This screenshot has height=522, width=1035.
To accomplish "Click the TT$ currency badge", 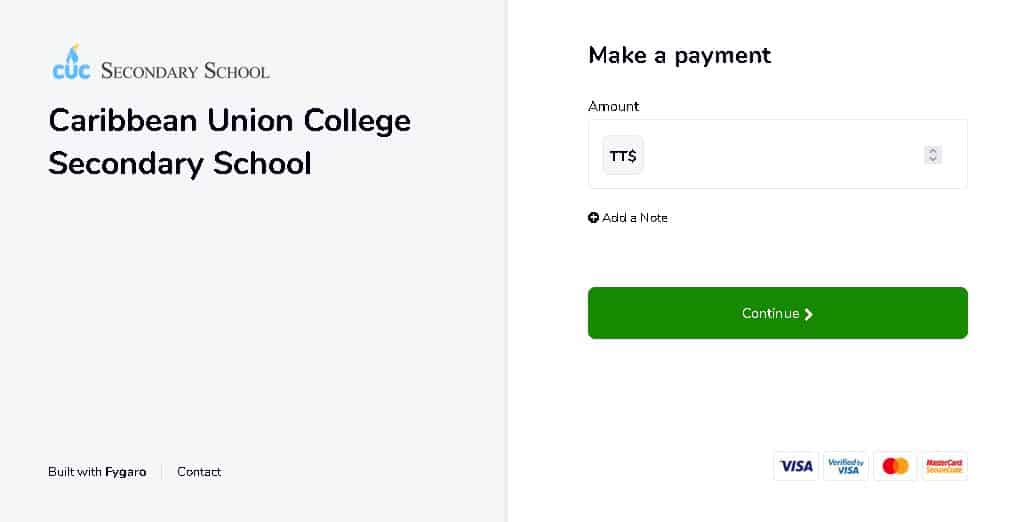I will coord(622,156).
